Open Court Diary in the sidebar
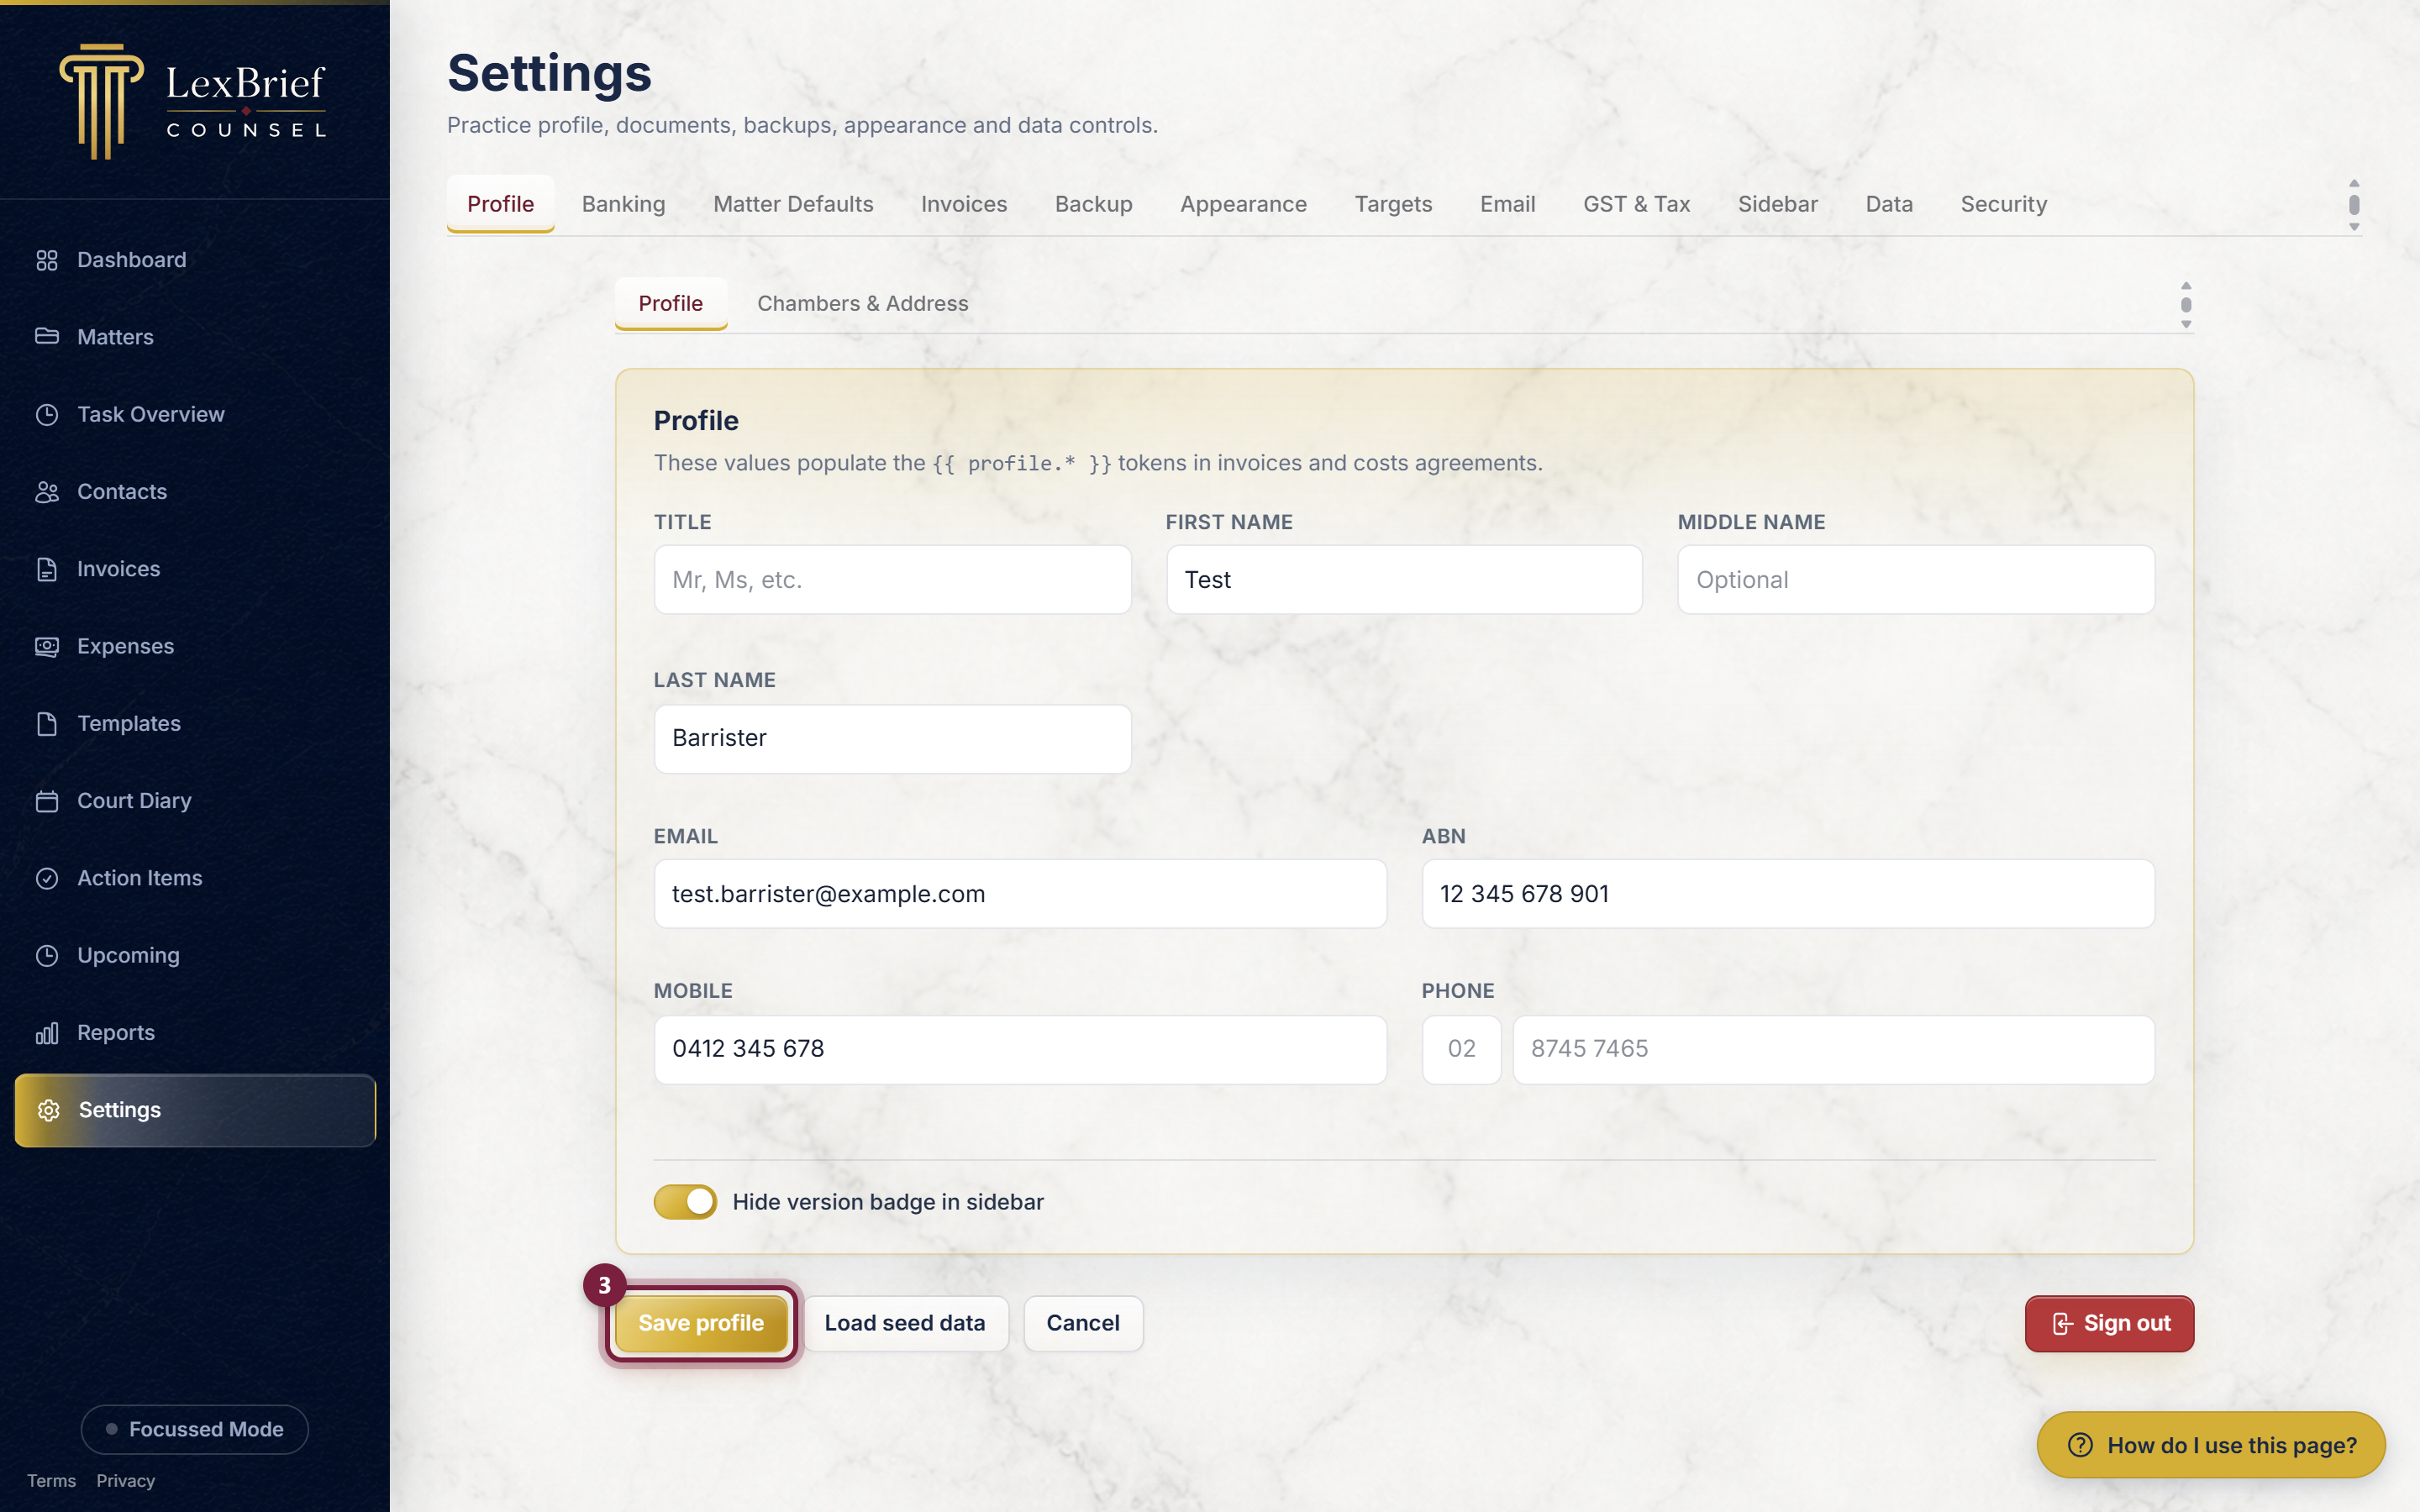Screen dimensions: 2420x1512 tap(194, 801)
